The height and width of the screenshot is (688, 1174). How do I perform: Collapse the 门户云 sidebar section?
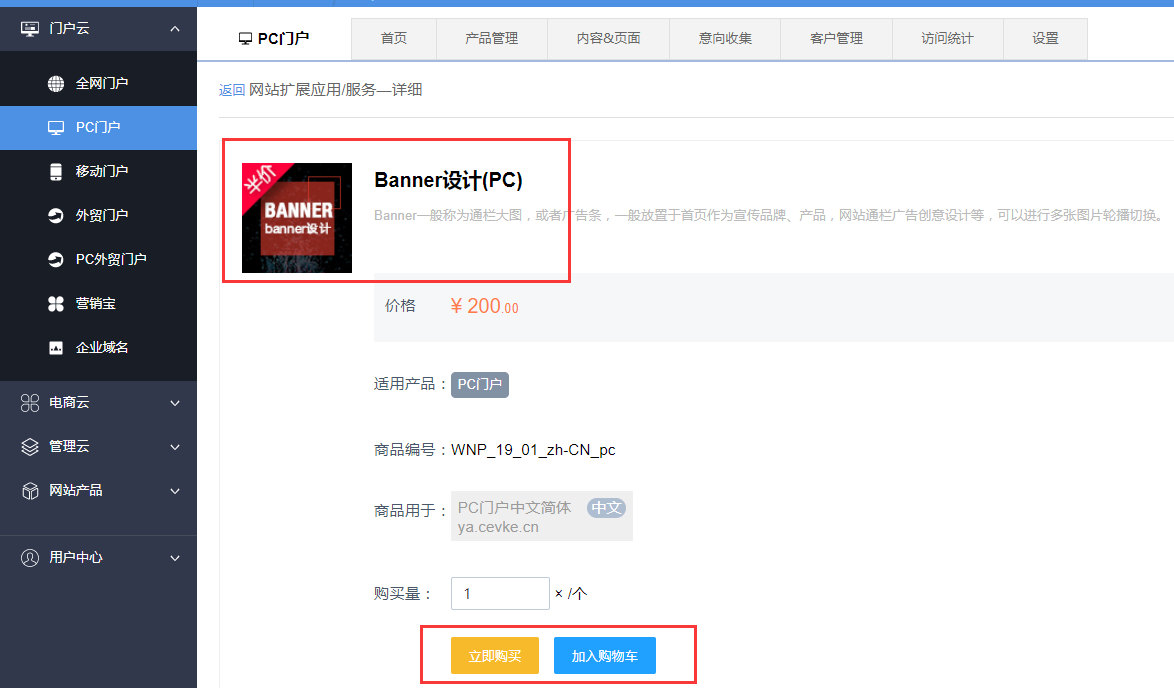coord(175,29)
